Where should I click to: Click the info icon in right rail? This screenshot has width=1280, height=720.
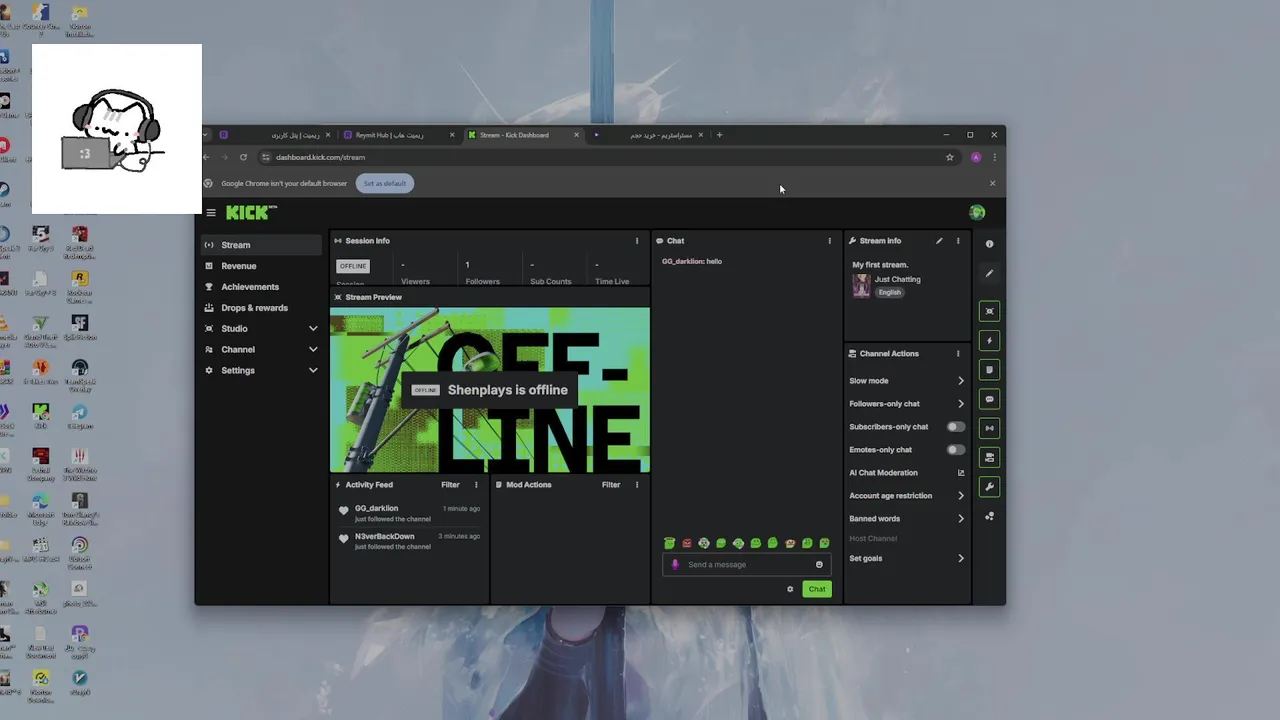[990, 244]
